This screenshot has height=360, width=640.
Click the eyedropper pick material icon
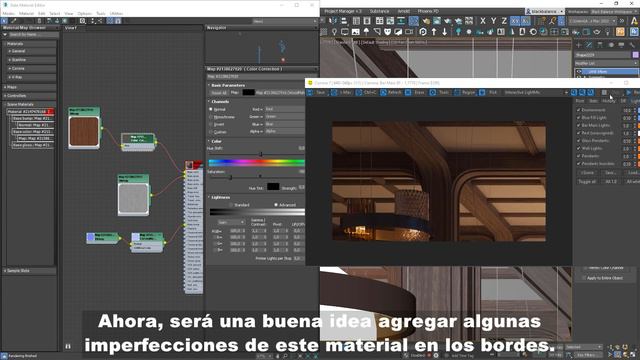(14, 21)
